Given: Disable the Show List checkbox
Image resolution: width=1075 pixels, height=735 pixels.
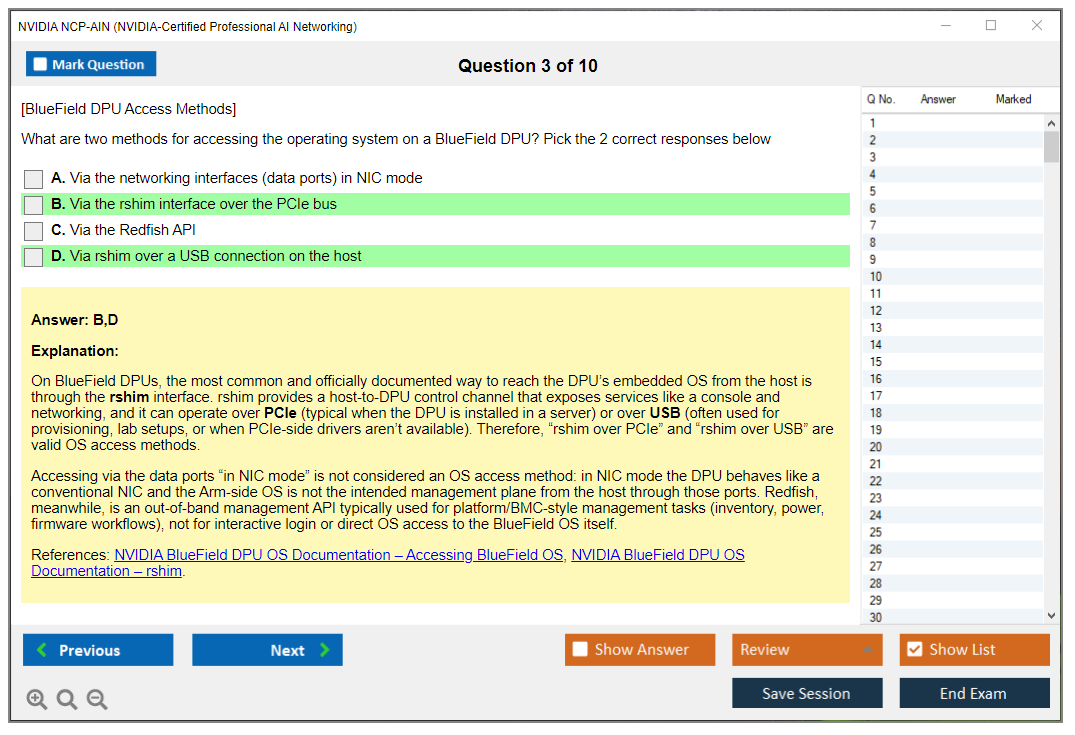Looking at the screenshot, I should pyautogui.click(x=914, y=649).
